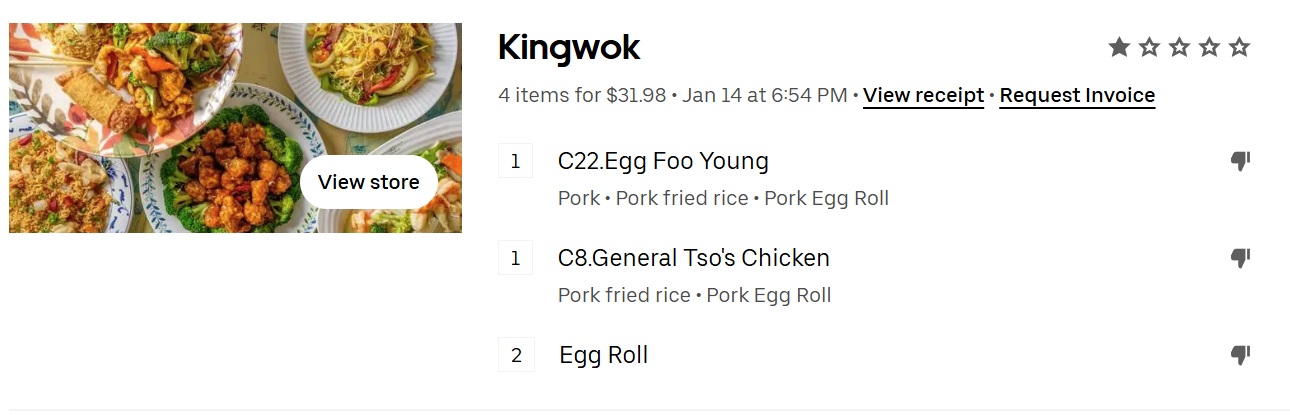Screen dimensions: 1290x415
Task: Select the C8.General Tso's Chicken item name
Action: [693, 258]
